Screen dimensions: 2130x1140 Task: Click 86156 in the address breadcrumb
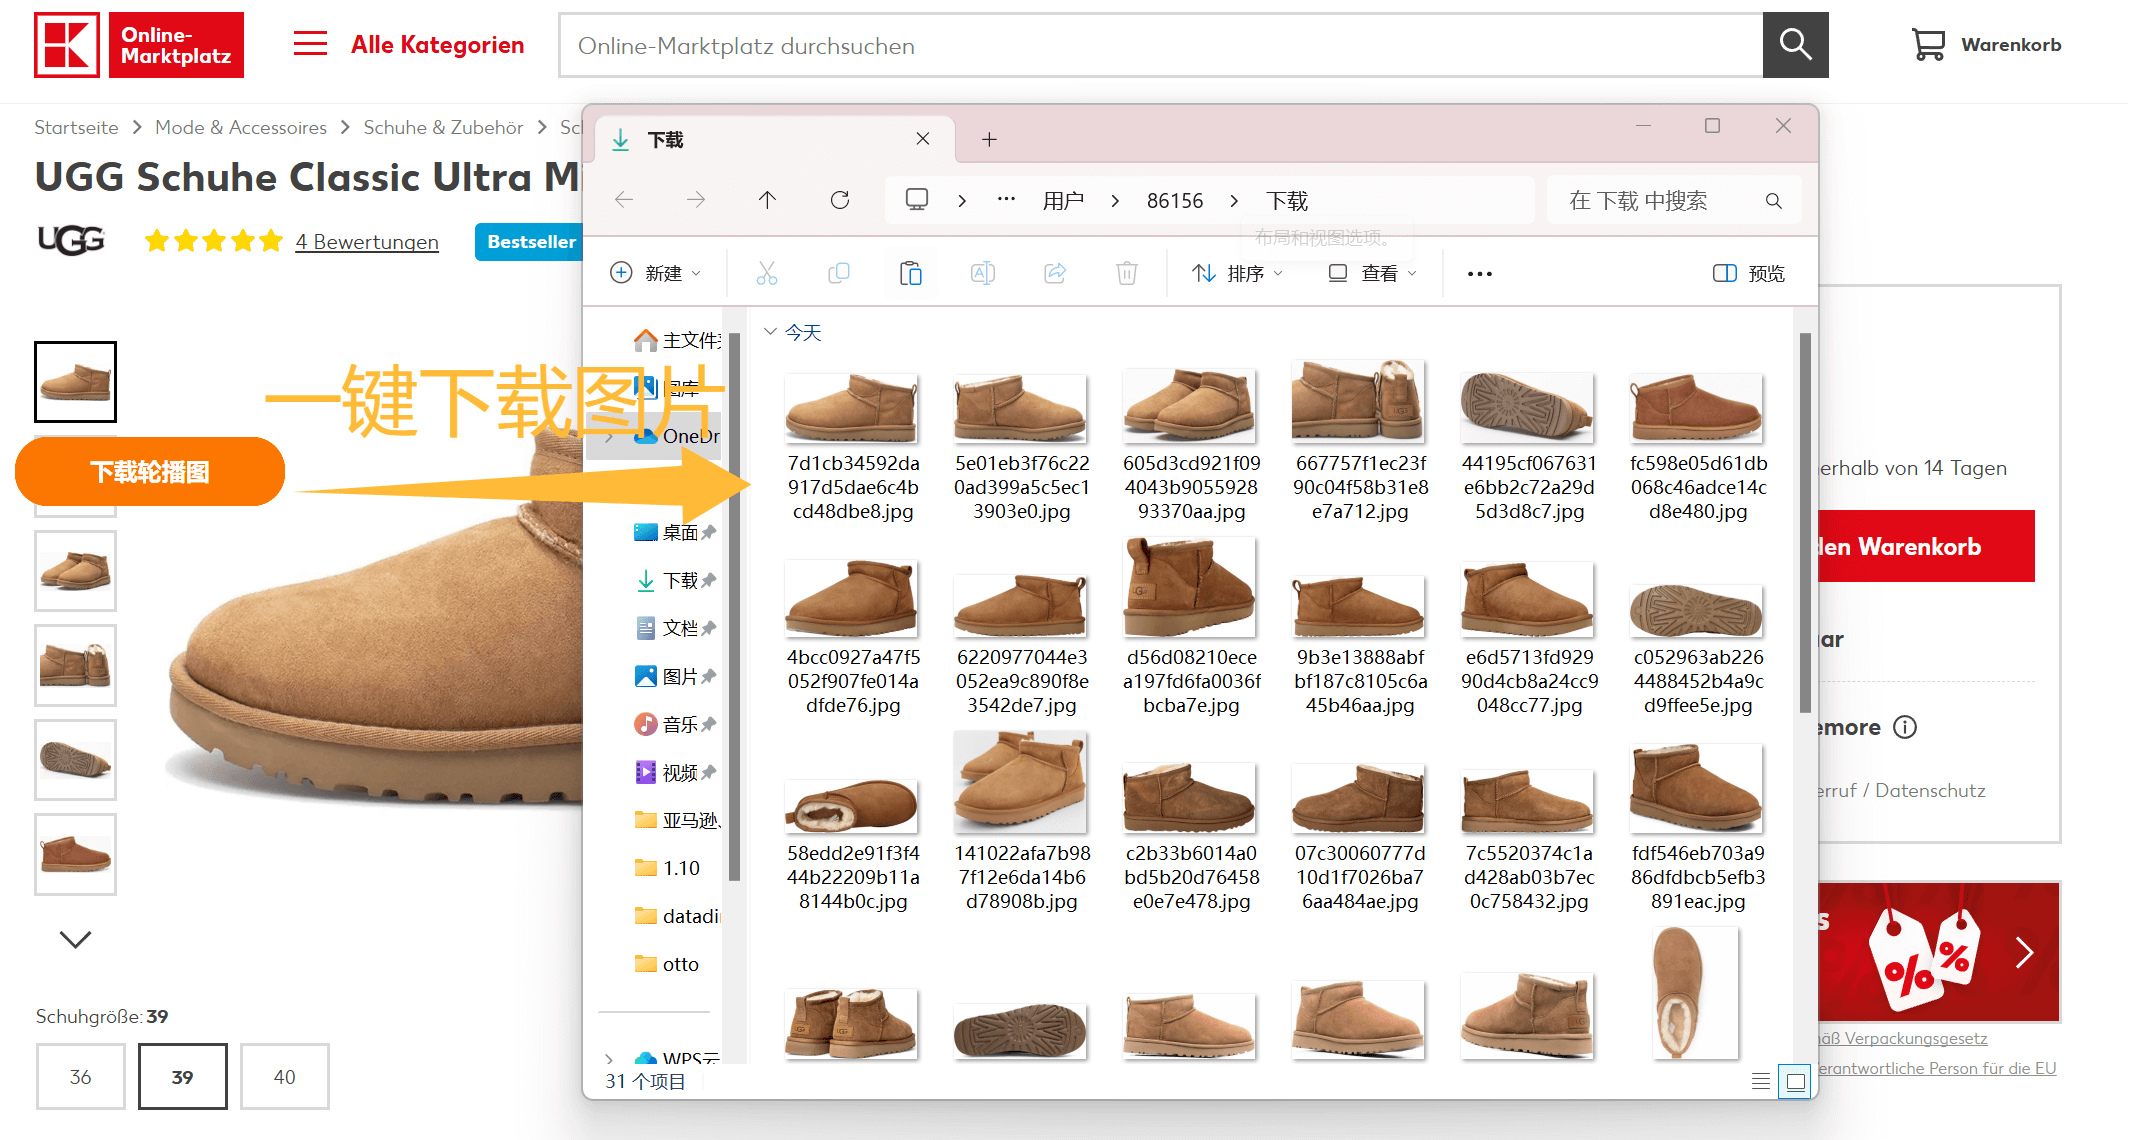(1175, 201)
